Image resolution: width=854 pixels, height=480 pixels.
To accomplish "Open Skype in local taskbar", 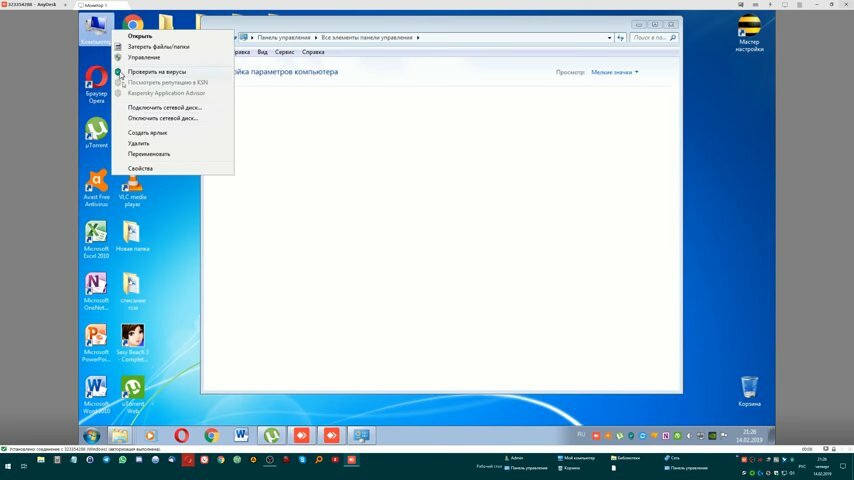I will pos(302,460).
